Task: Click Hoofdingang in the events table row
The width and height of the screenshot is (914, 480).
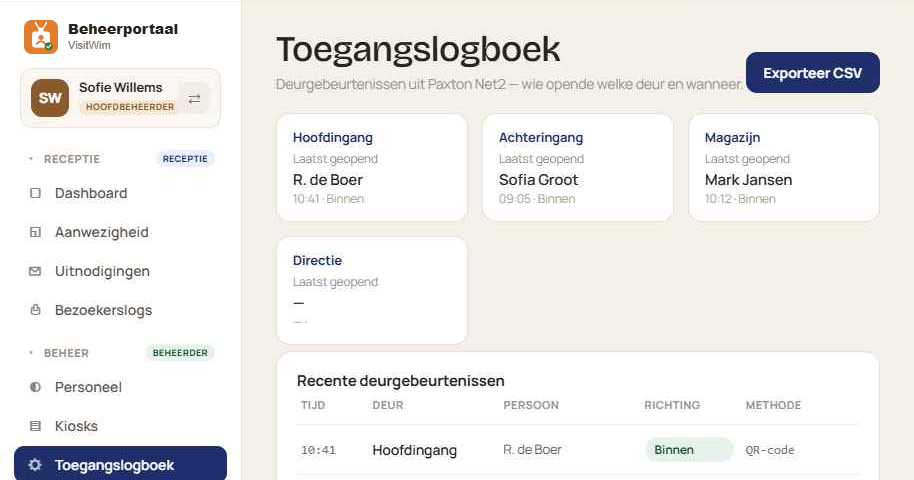Action: [414, 450]
